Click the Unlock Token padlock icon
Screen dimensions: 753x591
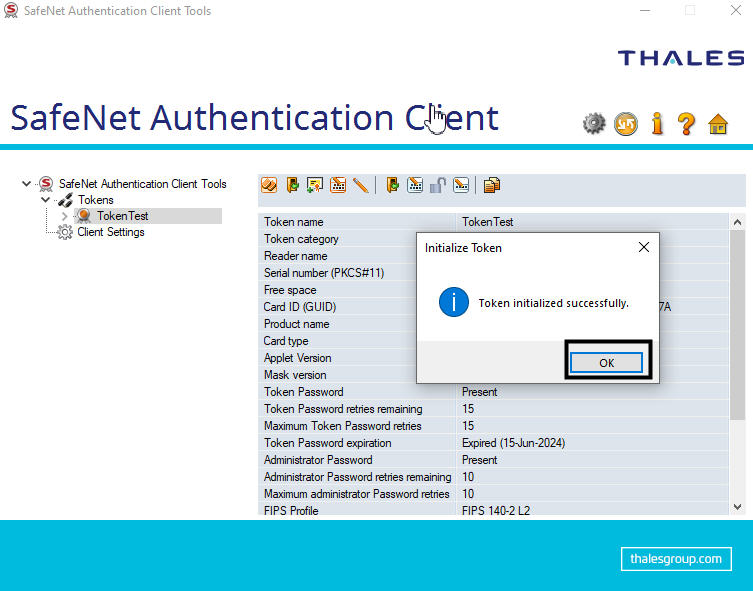click(x=438, y=185)
